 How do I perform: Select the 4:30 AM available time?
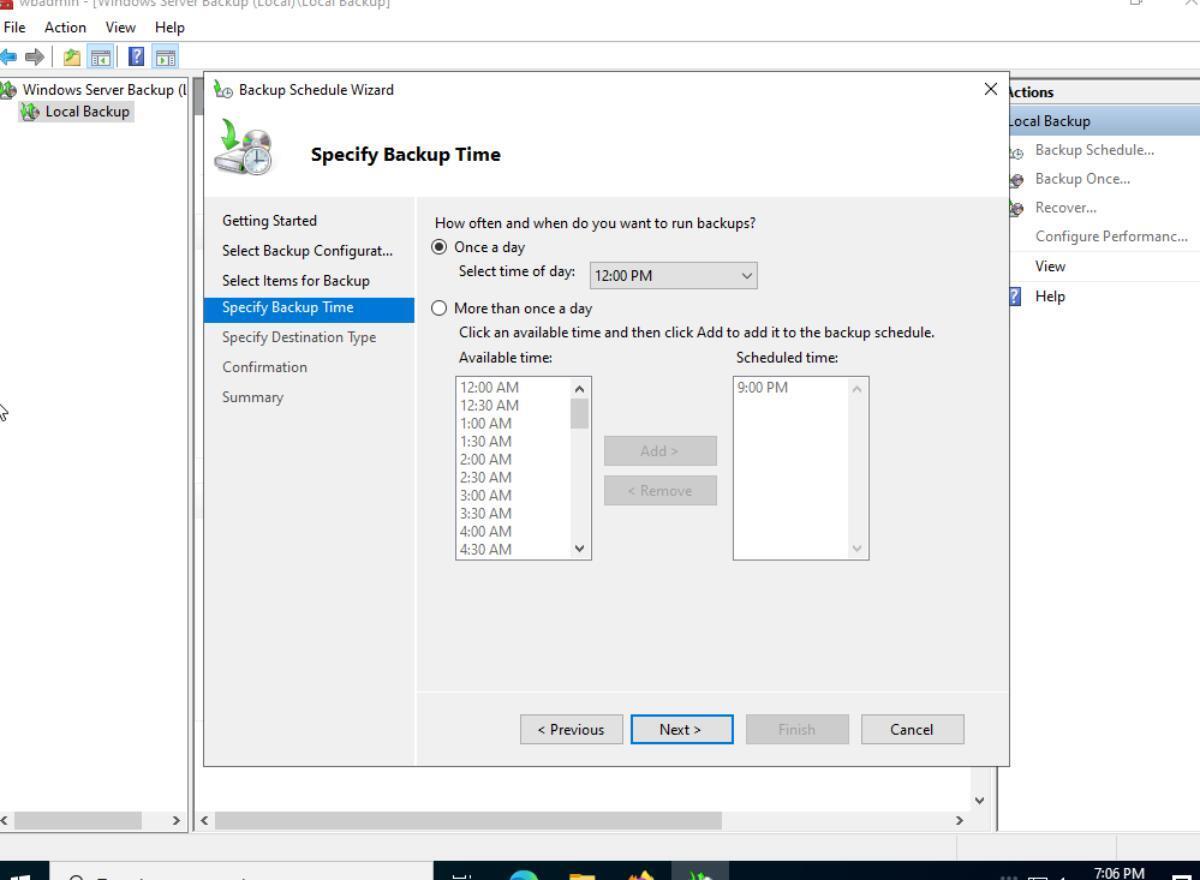486,549
